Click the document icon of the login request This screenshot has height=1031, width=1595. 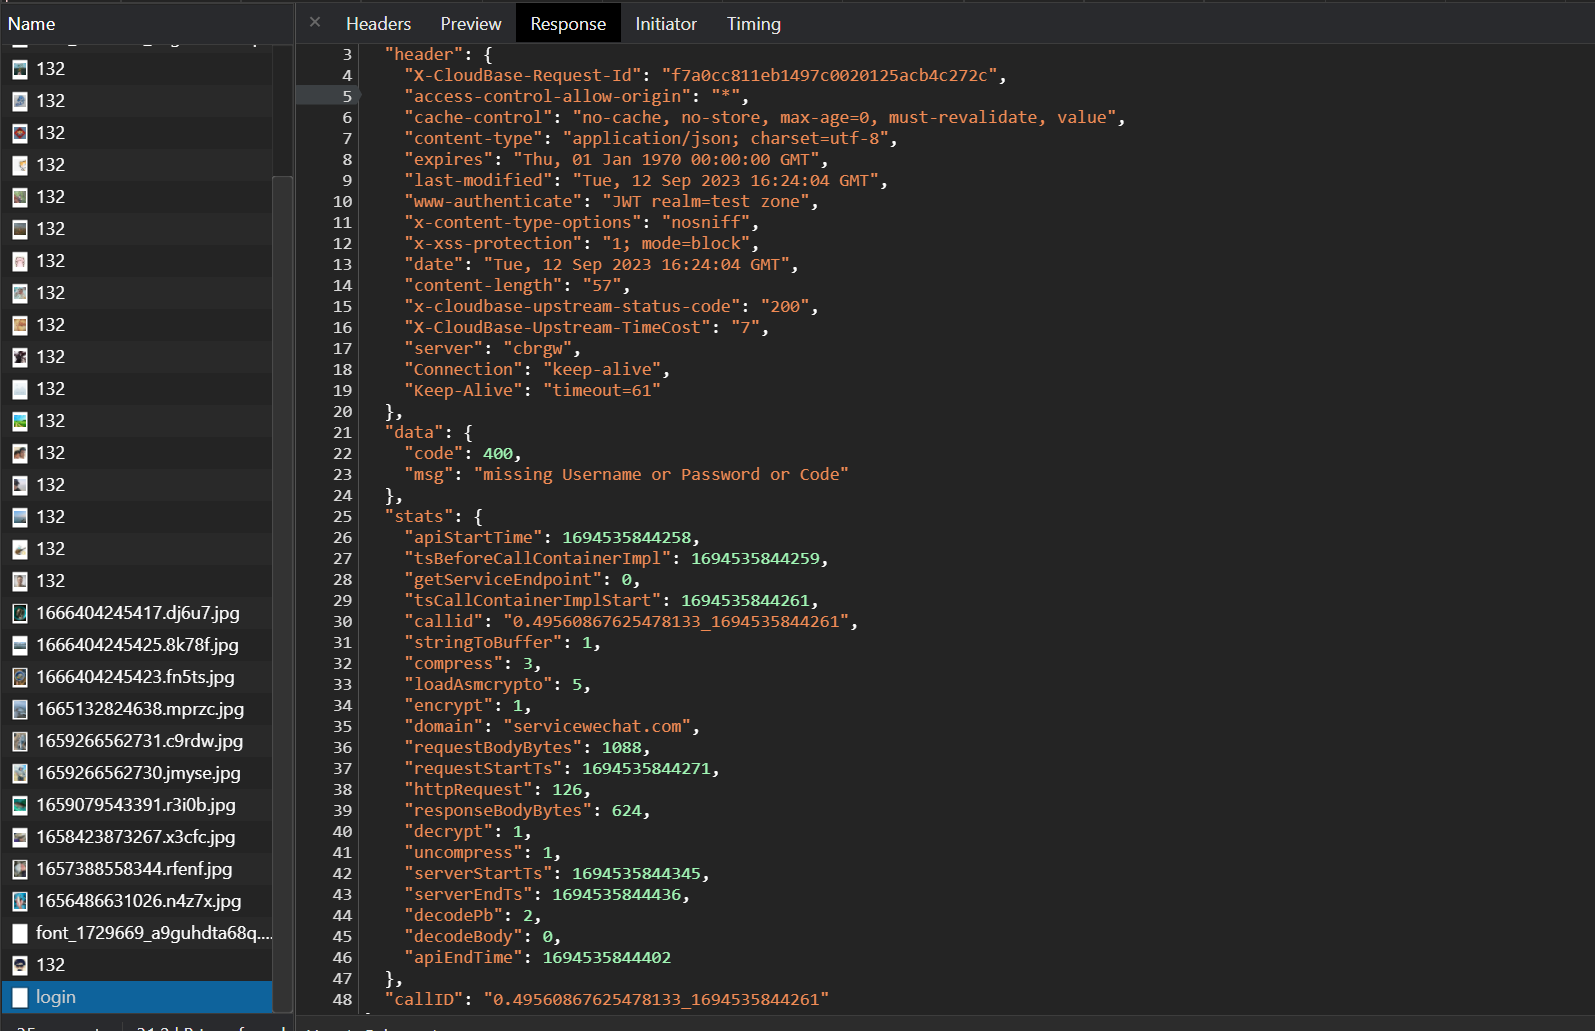coord(20,997)
